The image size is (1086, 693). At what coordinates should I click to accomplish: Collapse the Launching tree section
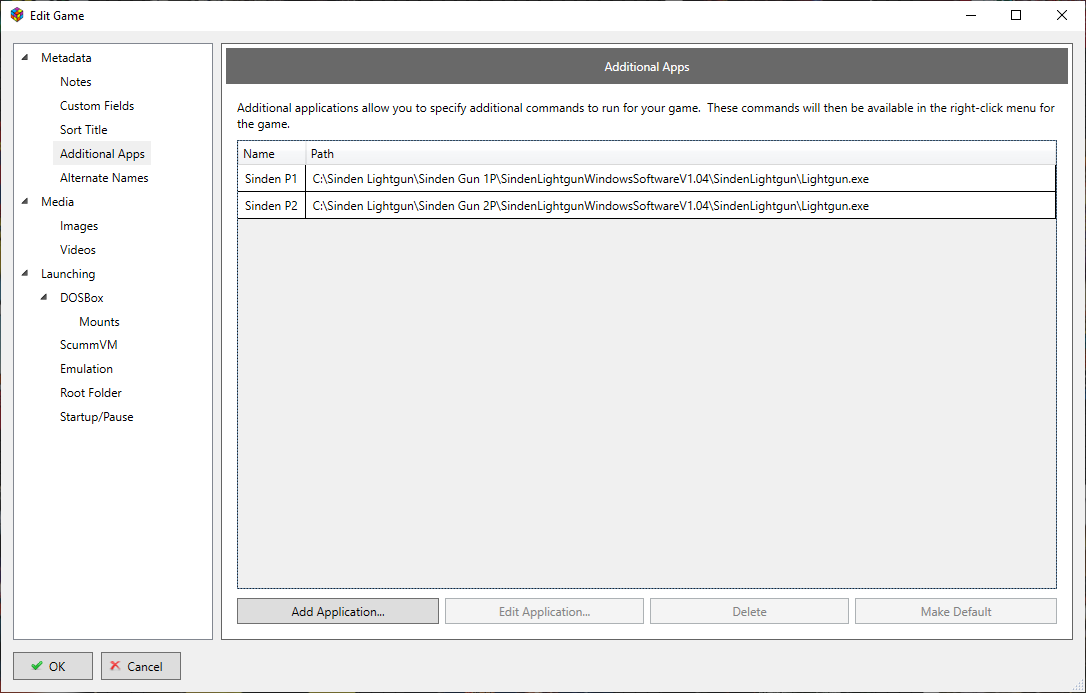click(x=25, y=273)
